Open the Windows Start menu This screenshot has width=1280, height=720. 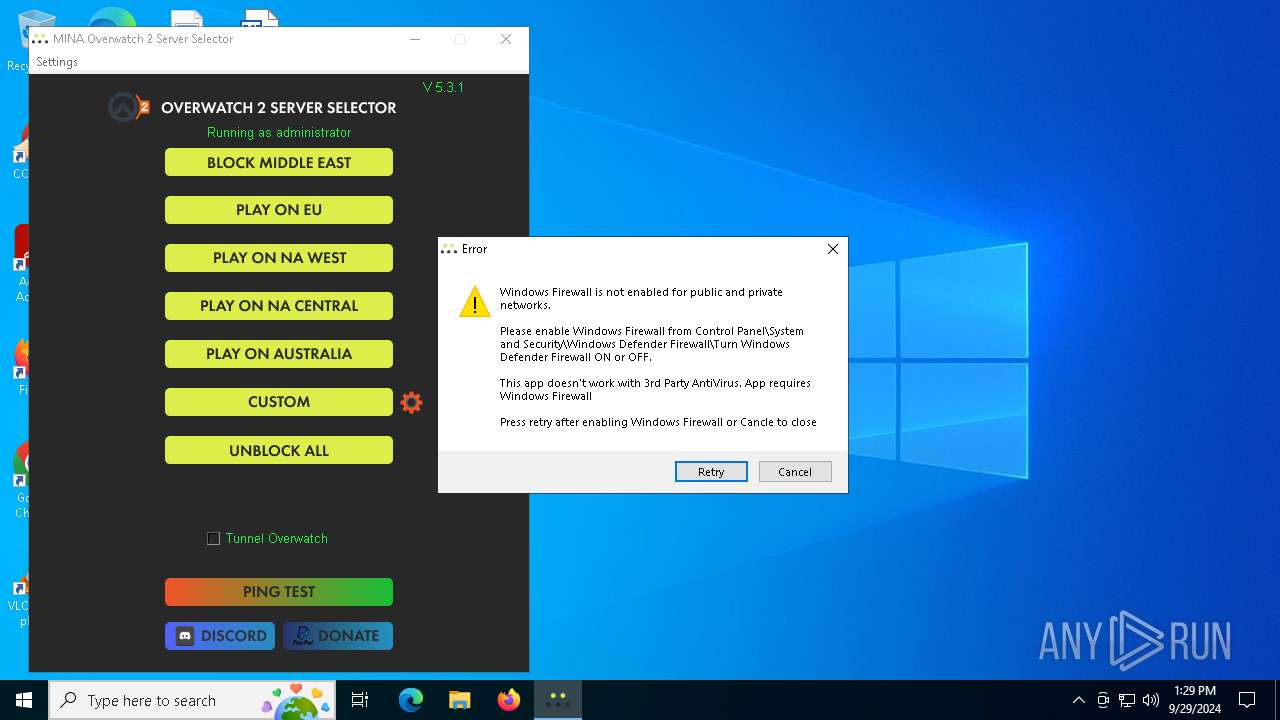[x=24, y=700]
